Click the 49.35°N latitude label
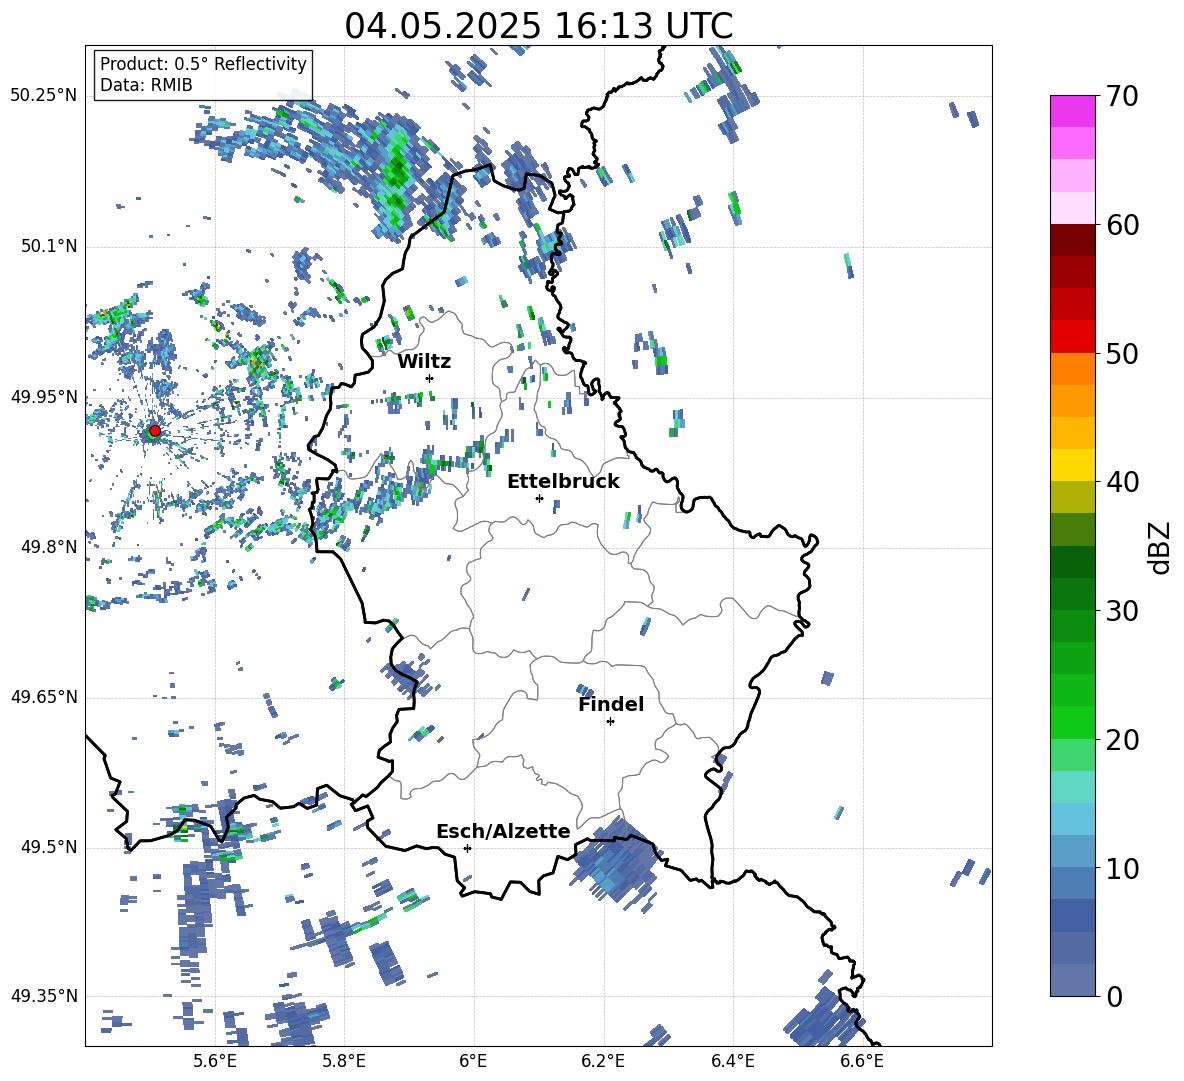This screenshot has height=1081, width=1184. [x=44, y=996]
